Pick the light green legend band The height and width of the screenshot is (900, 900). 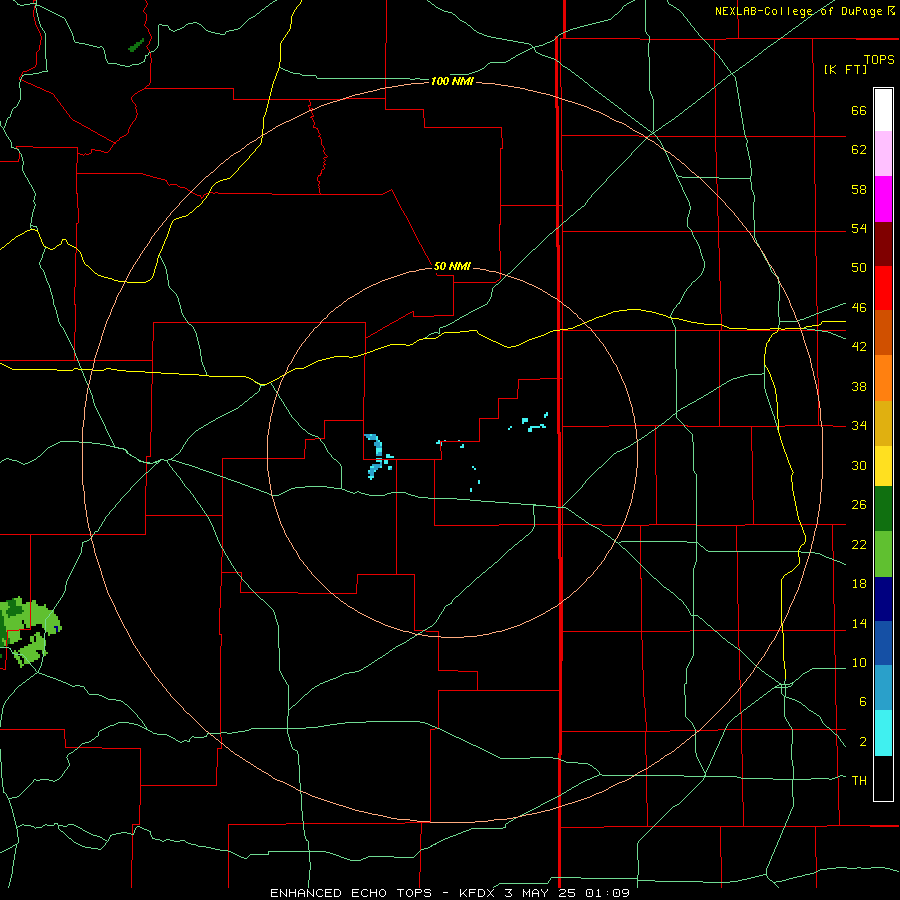click(883, 554)
